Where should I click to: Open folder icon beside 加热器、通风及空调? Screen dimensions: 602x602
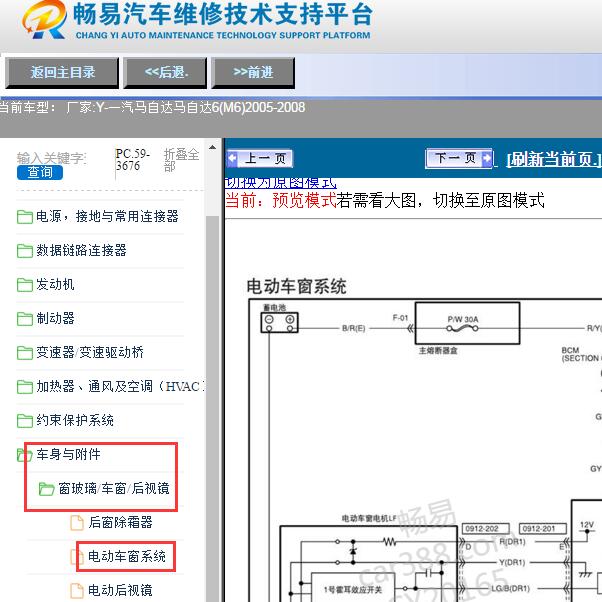coord(25,387)
